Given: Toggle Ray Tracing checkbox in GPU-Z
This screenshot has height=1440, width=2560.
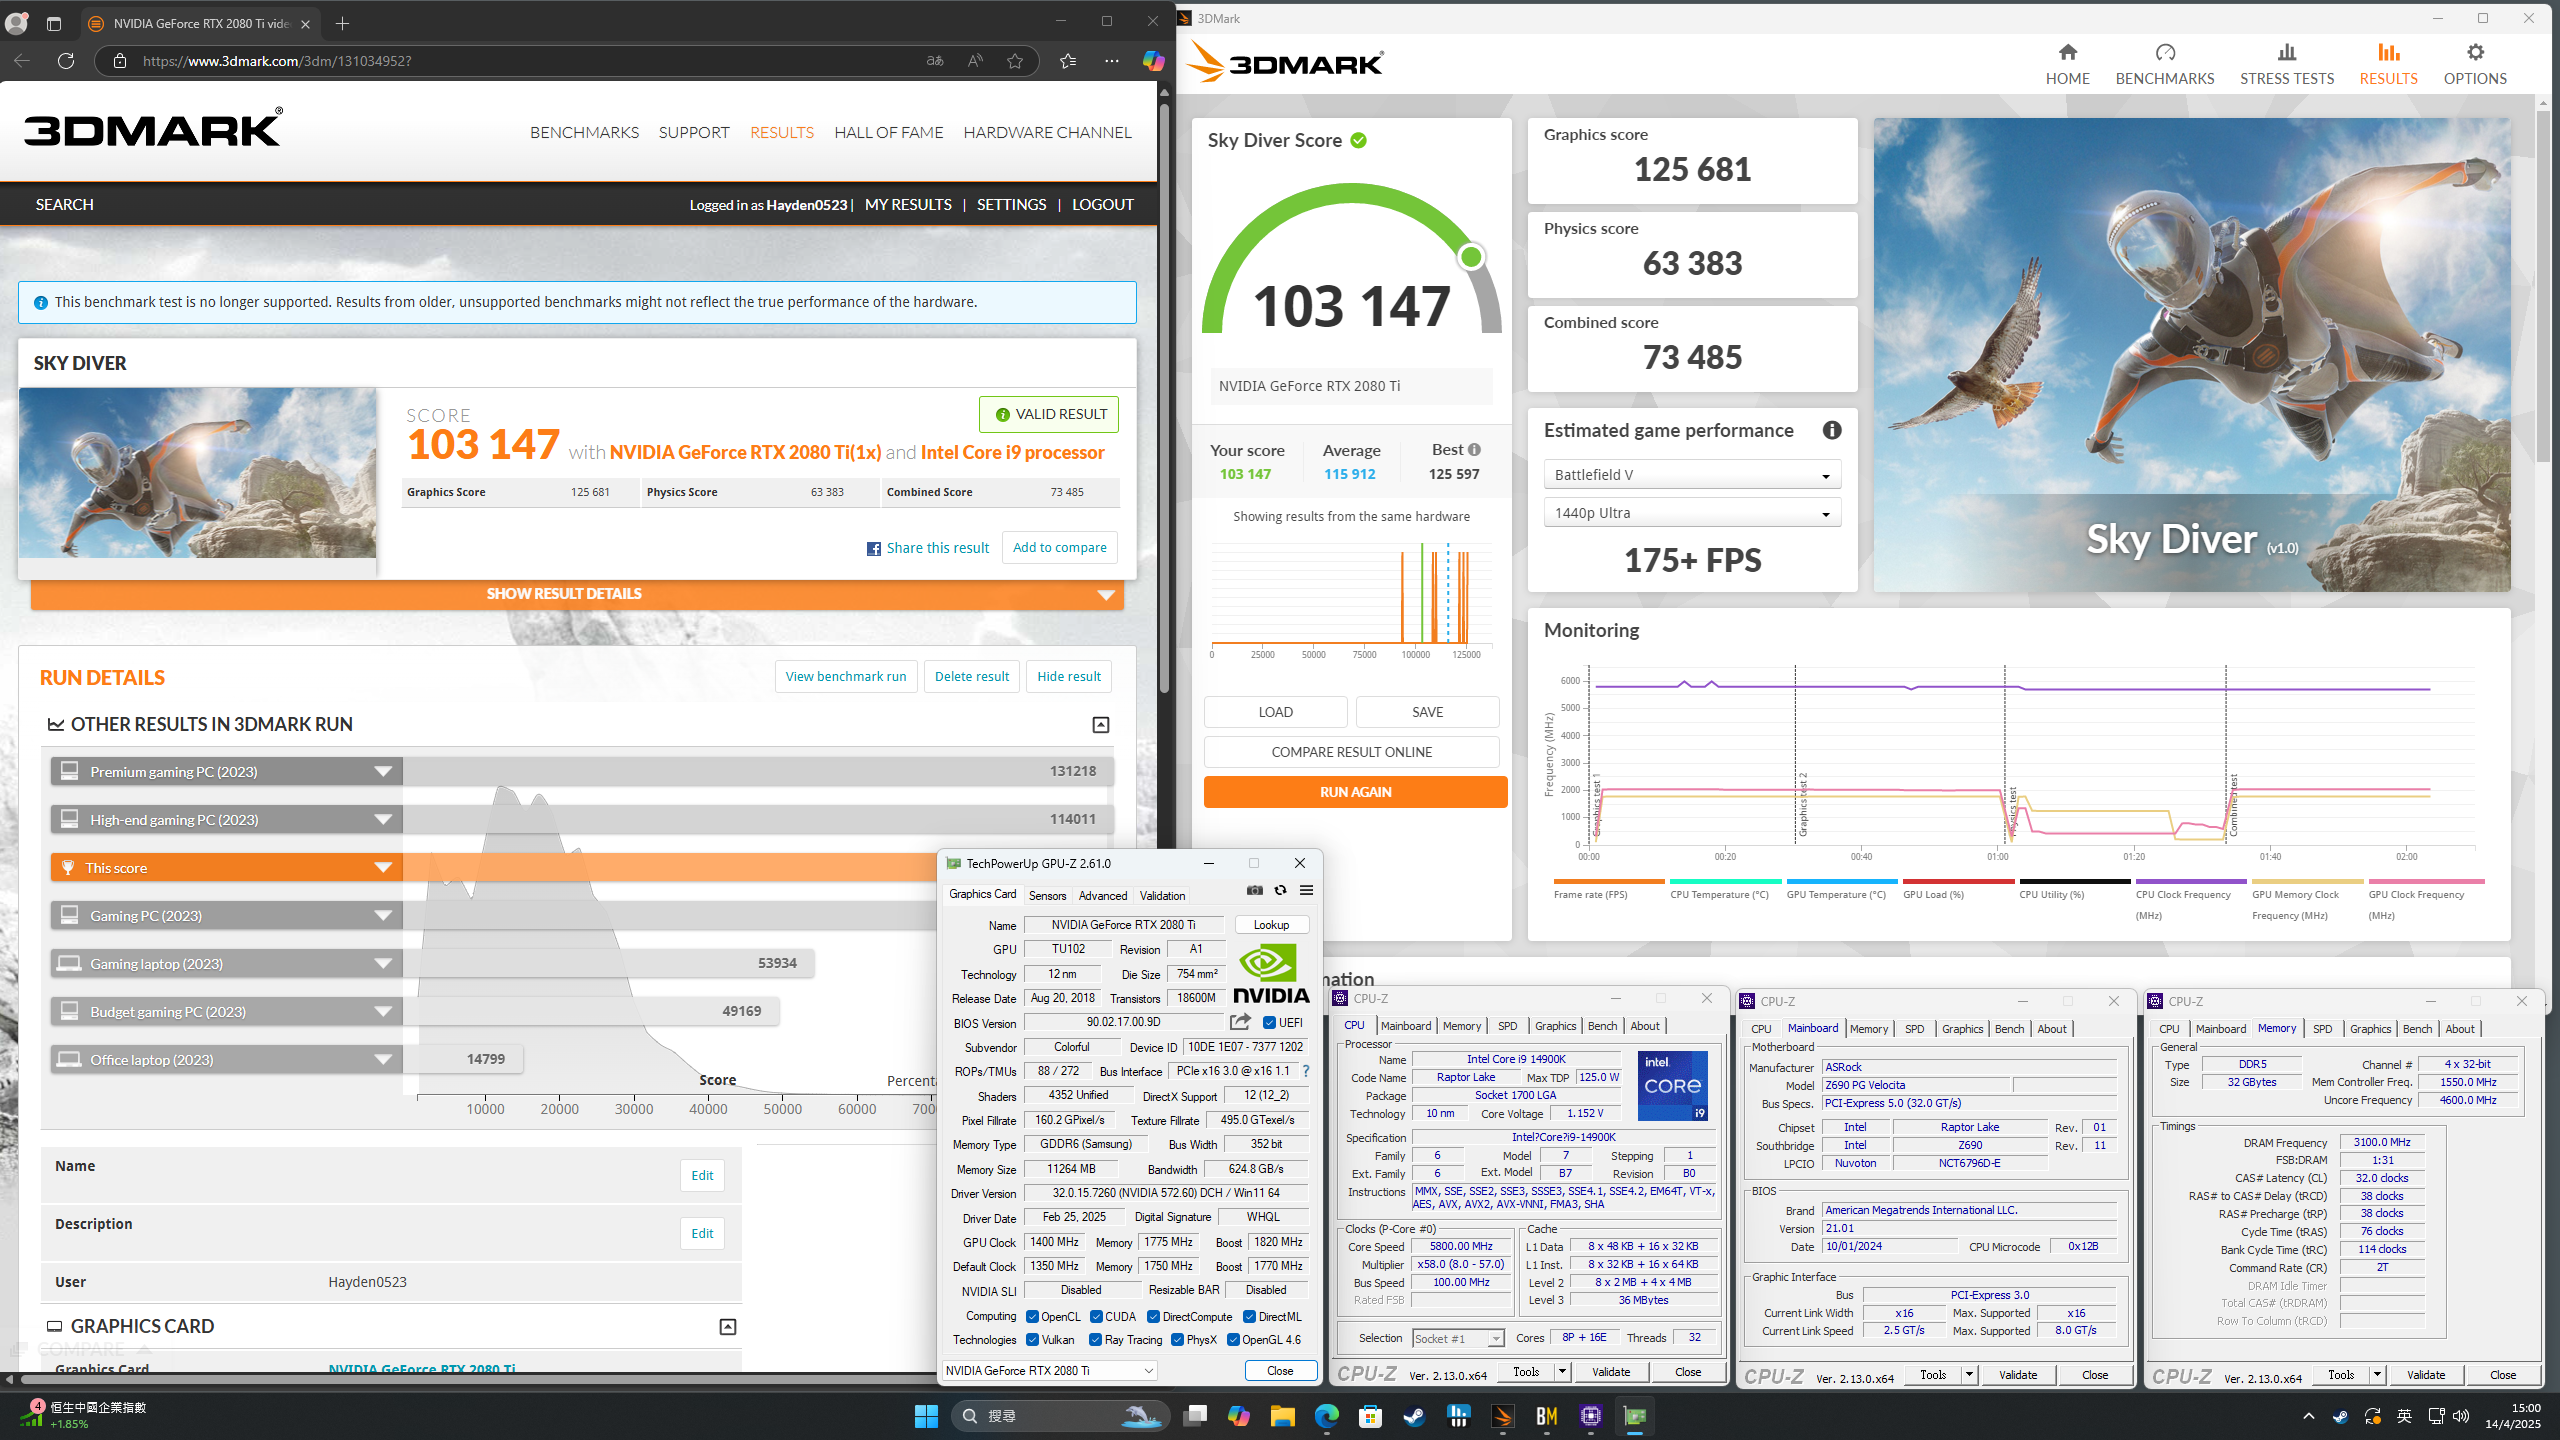Looking at the screenshot, I should [x=1095, y=1340].
